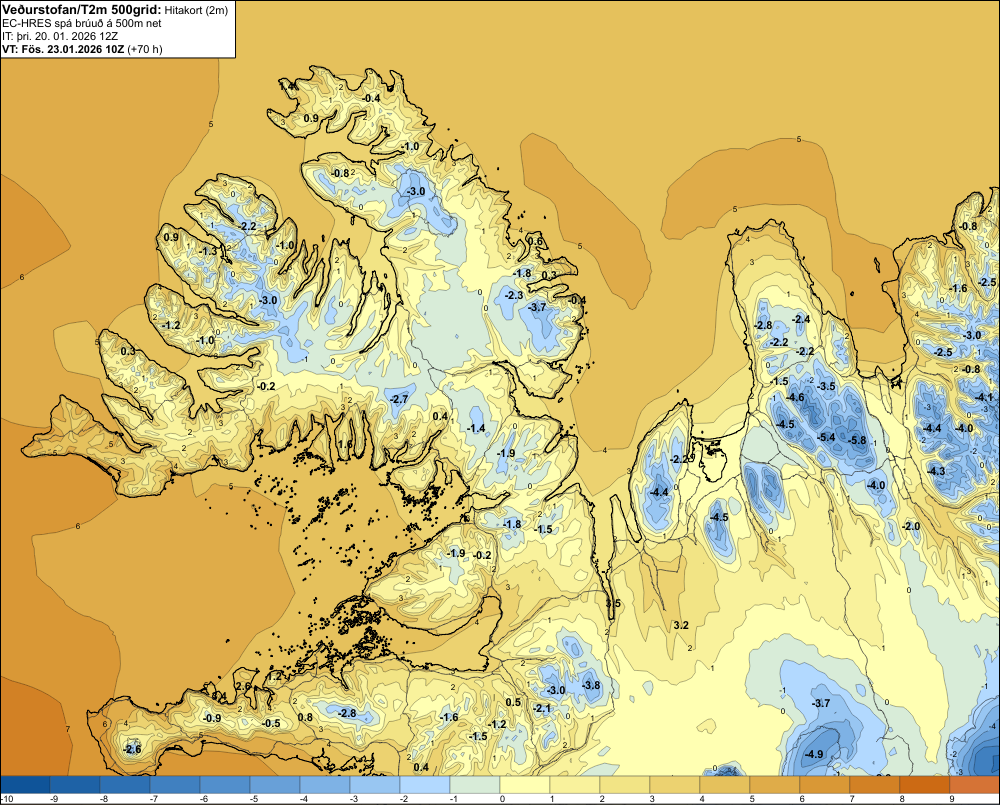Select legend color band between 8 and 9
The image size is (1000, 805).
pos(924,784)
